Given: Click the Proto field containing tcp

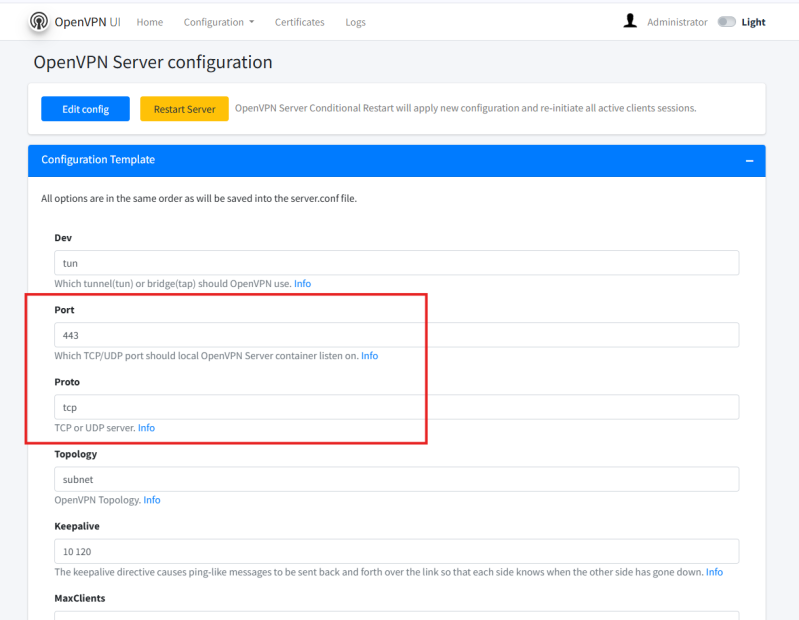Looking at the screenshot, I should point(396,407).
